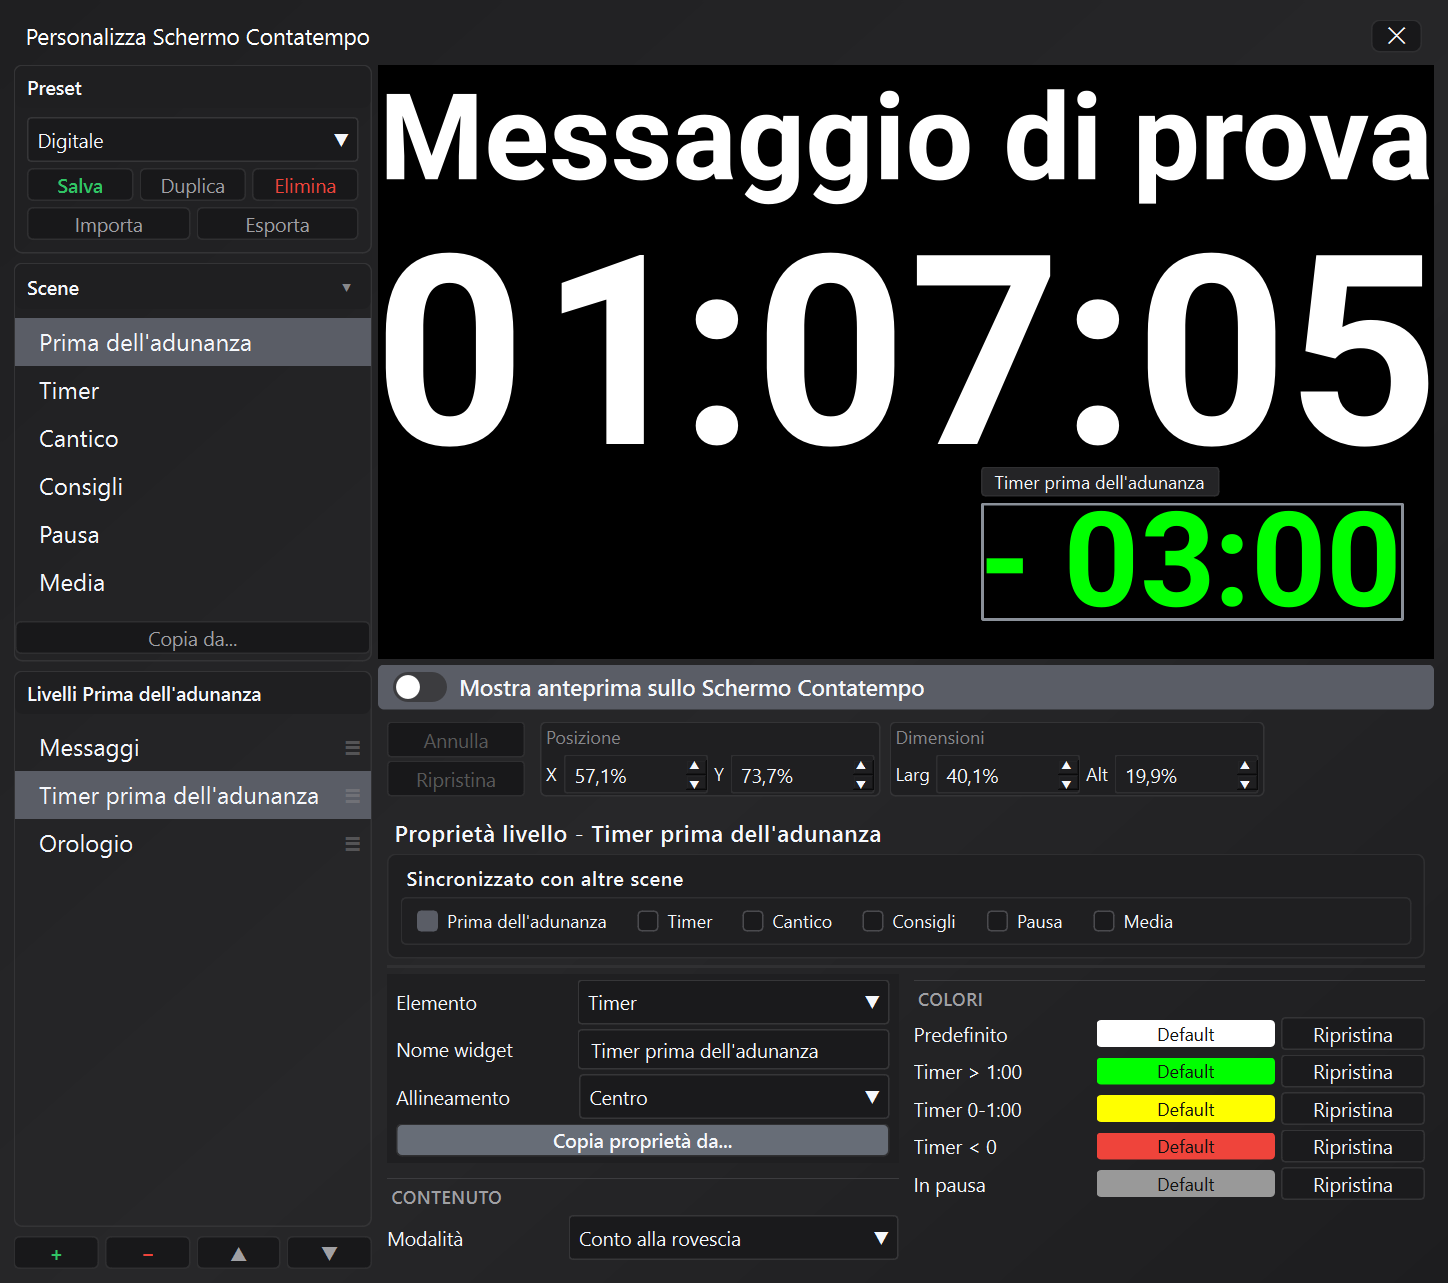This screenshot has width=1448, height=1283.
Task: Decrease the Alt height value
Action: [1244, 784]
